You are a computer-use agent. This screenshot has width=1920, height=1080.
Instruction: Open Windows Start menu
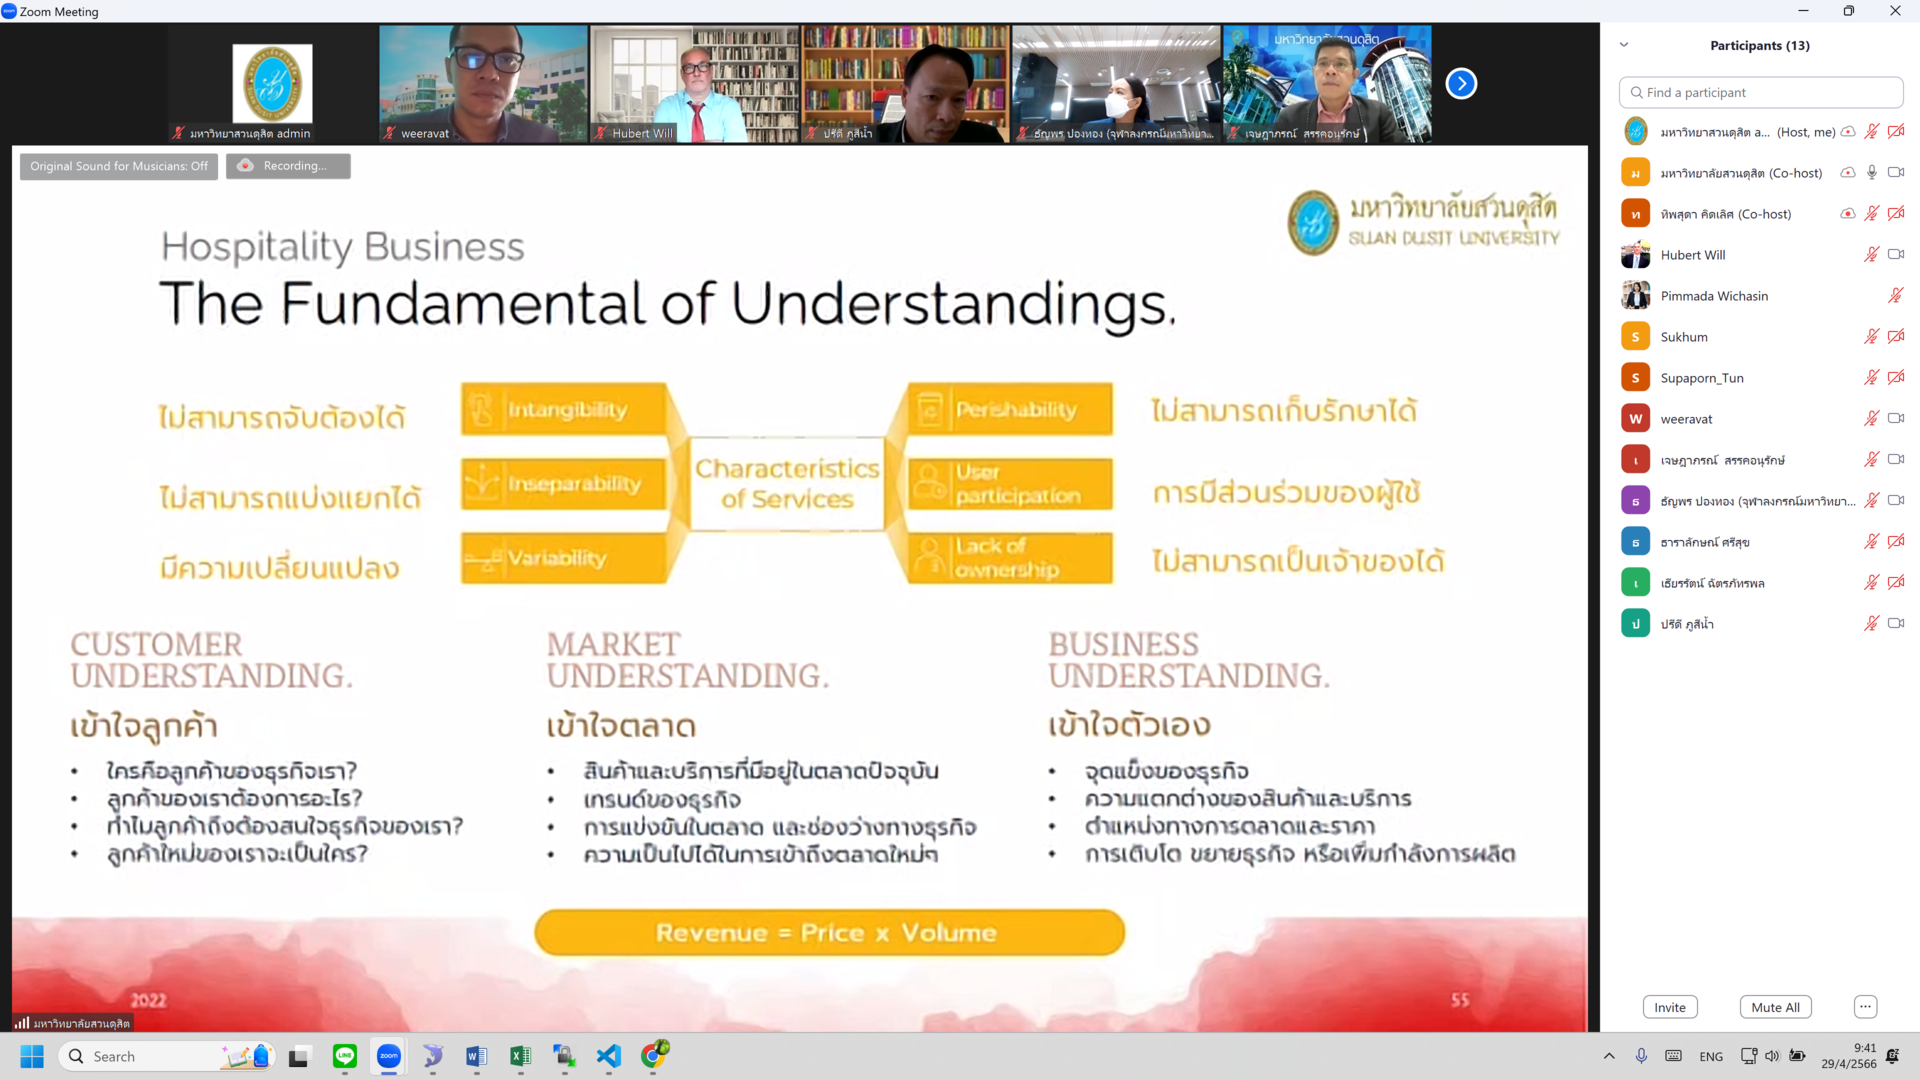pos(32,1056)
